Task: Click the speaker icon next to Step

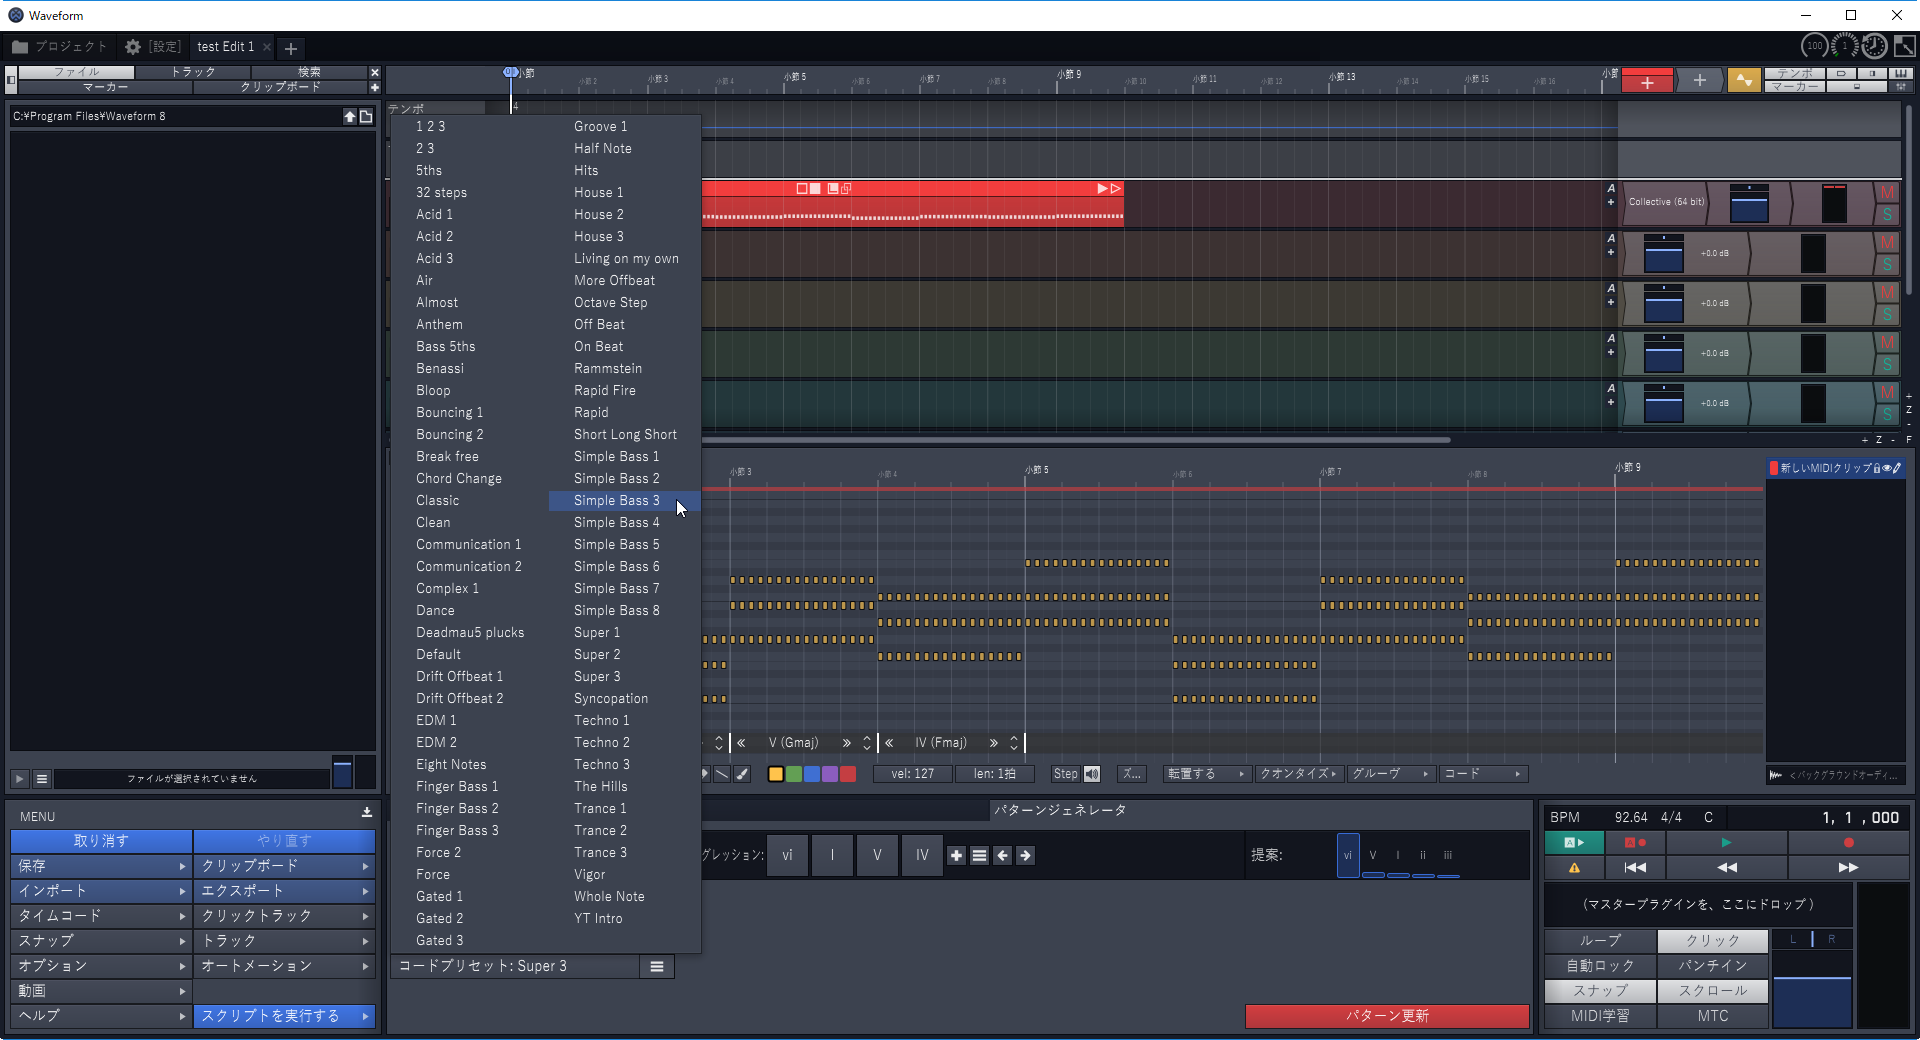Action: coord(1092,774)
